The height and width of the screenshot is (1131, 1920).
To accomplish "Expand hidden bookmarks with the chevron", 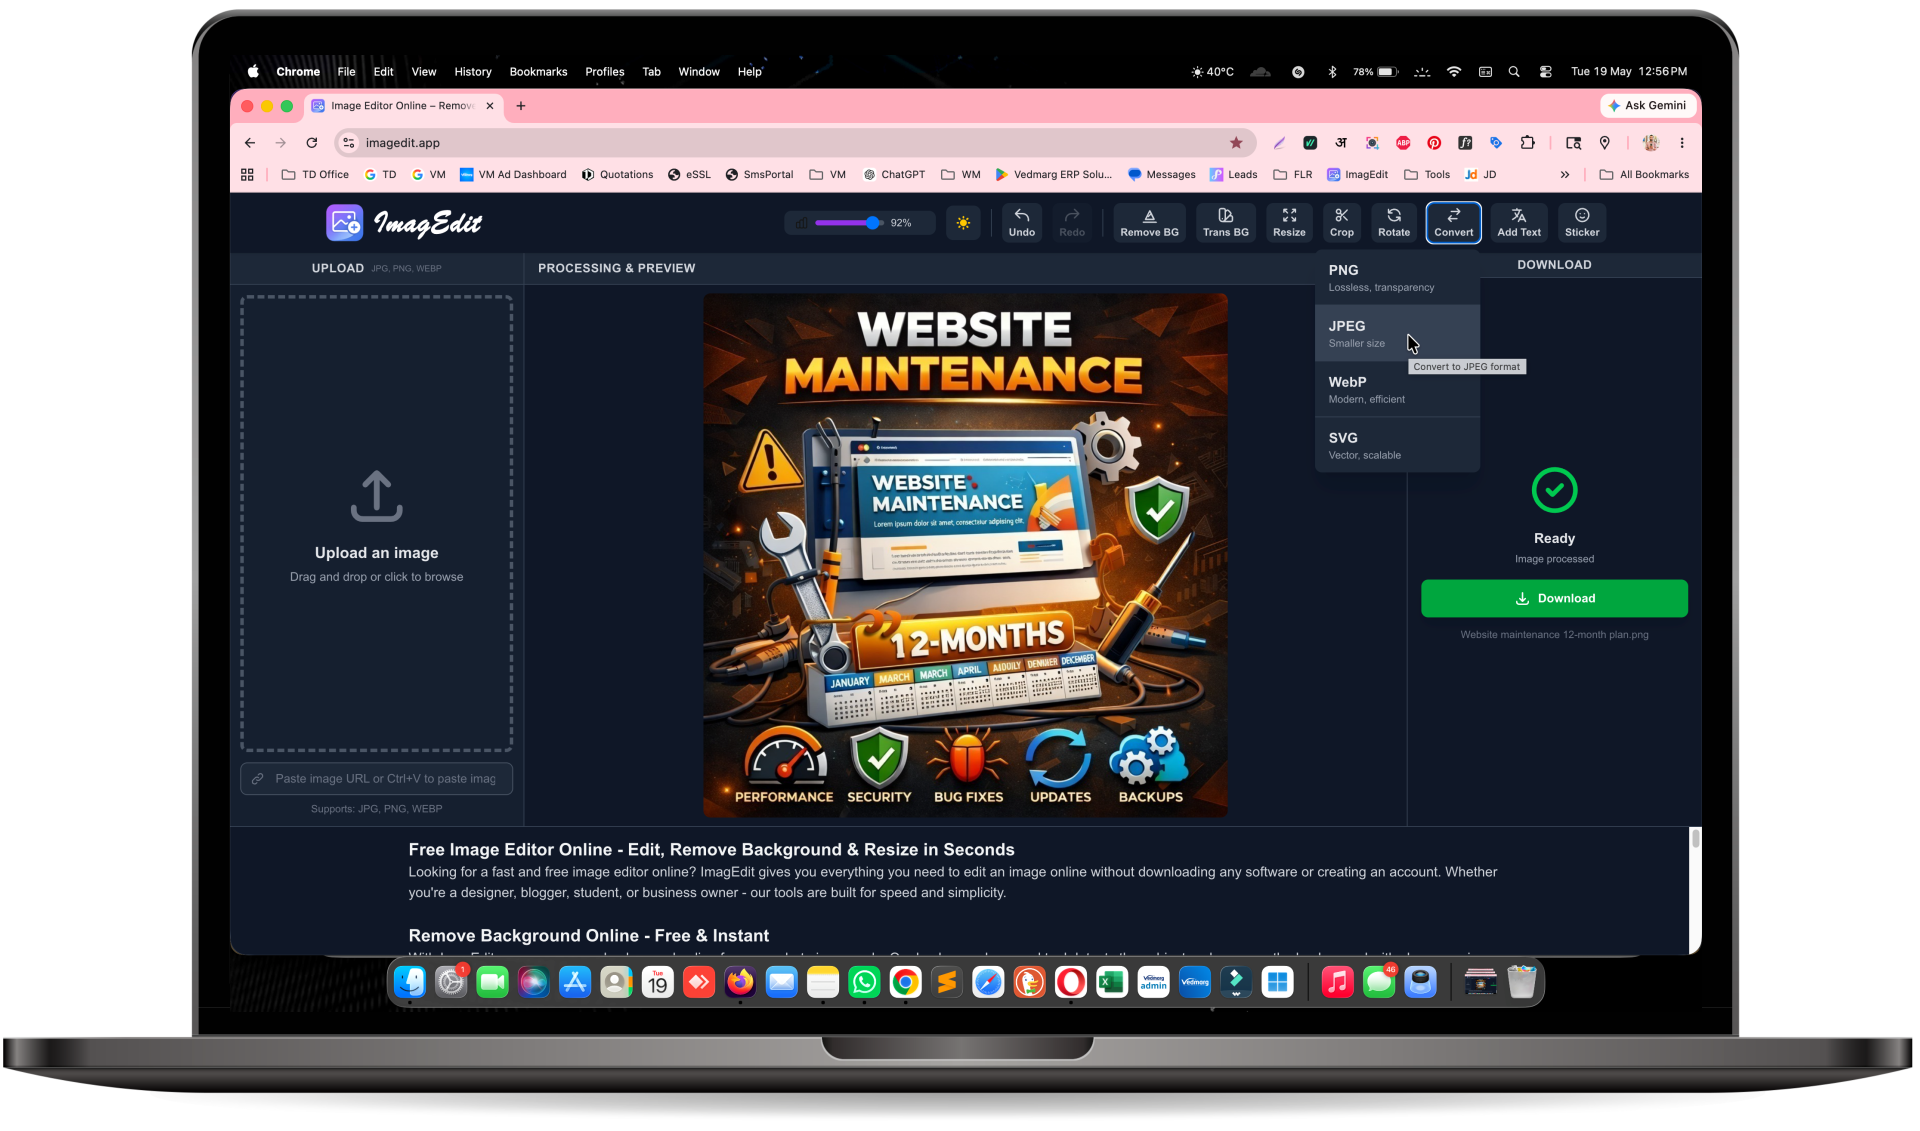I will pyautogui.click(x=1565, y=174).
